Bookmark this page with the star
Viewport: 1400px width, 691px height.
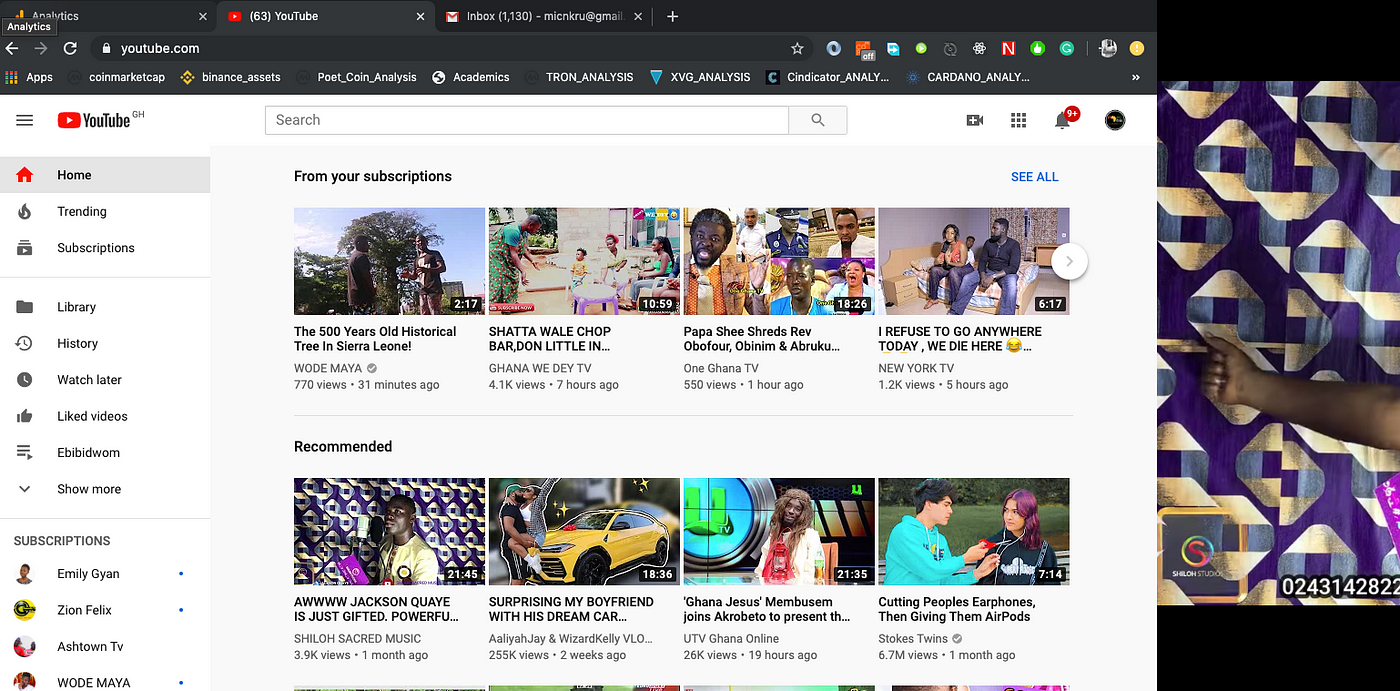[797, 48]
